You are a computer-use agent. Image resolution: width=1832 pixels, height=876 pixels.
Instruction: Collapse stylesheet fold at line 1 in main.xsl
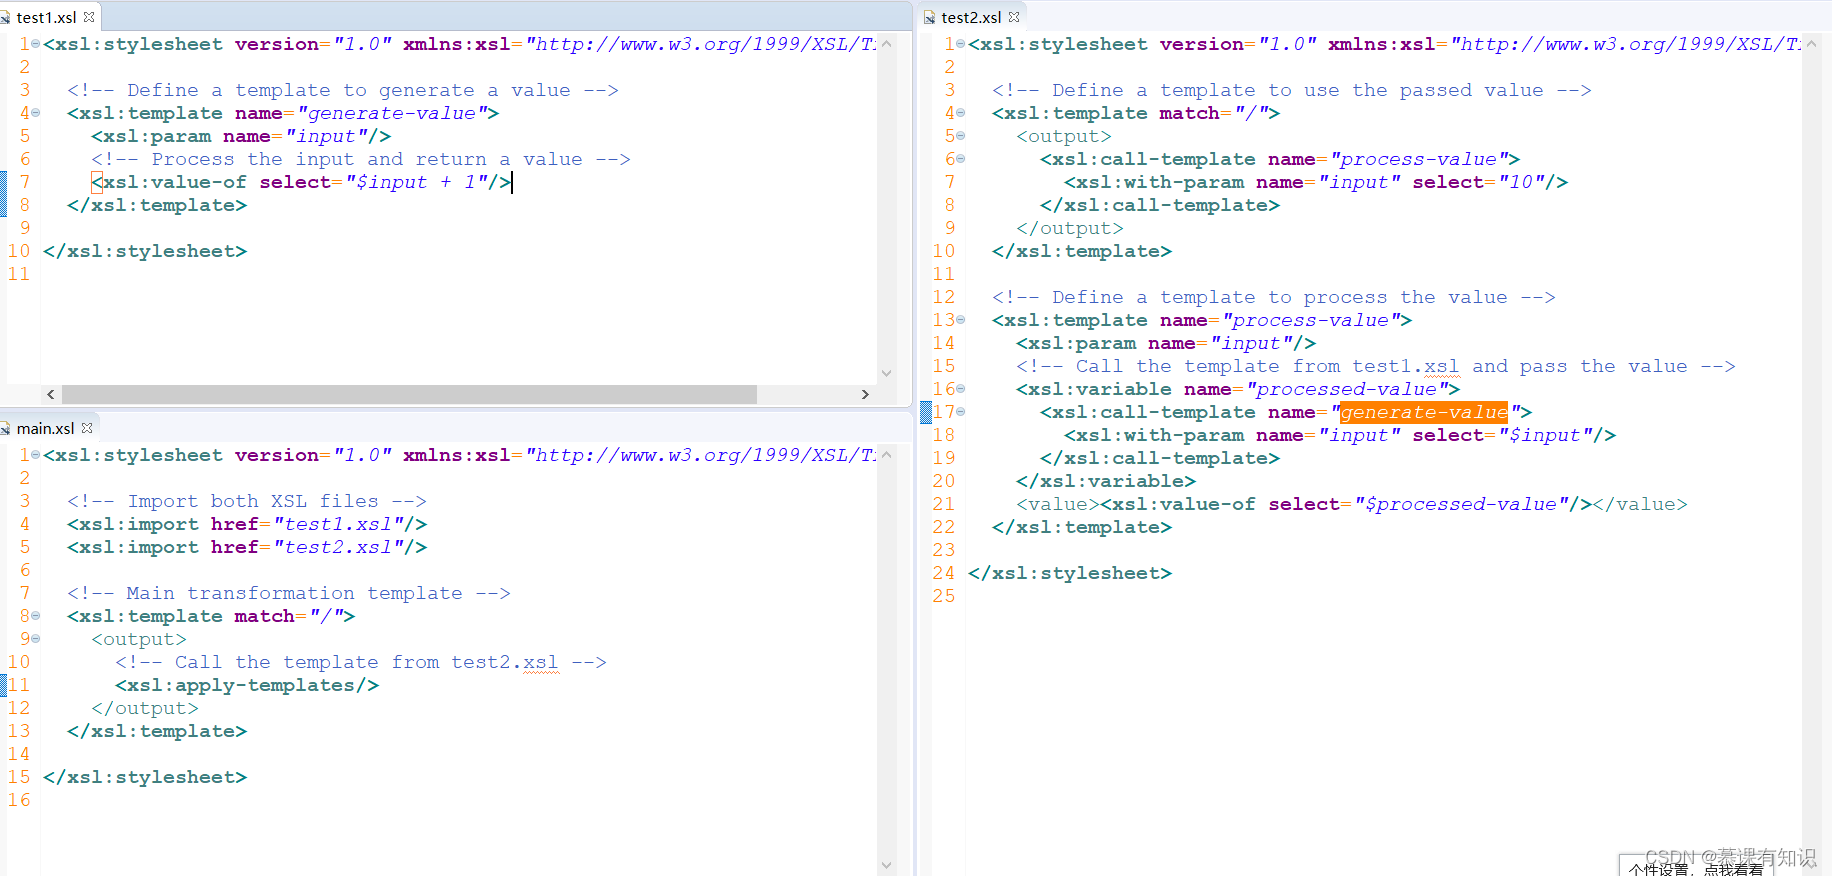point(36,455)
